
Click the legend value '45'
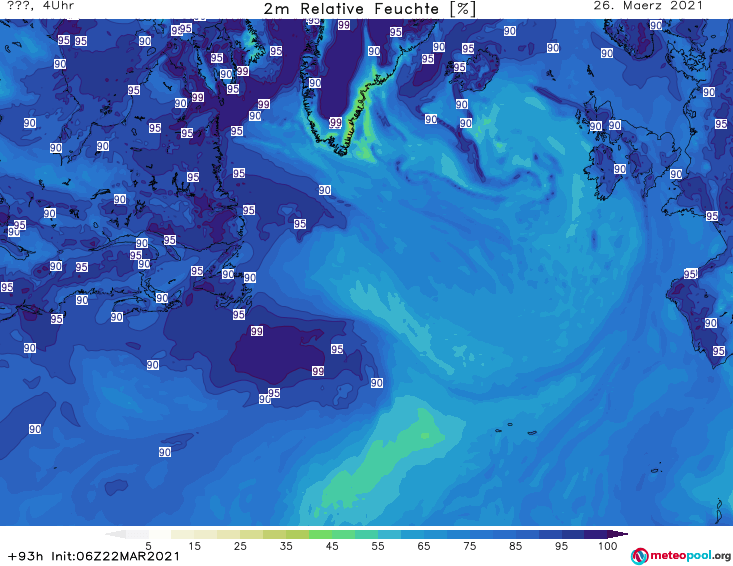pyautogui.click(x=332, y=546)
